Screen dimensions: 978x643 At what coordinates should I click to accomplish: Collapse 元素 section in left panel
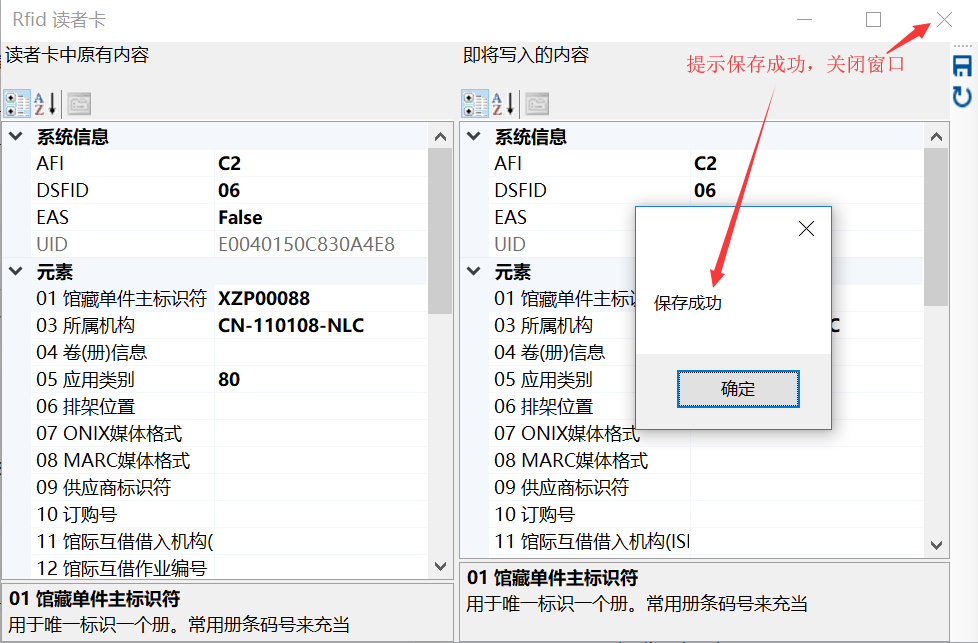[16, 271]
